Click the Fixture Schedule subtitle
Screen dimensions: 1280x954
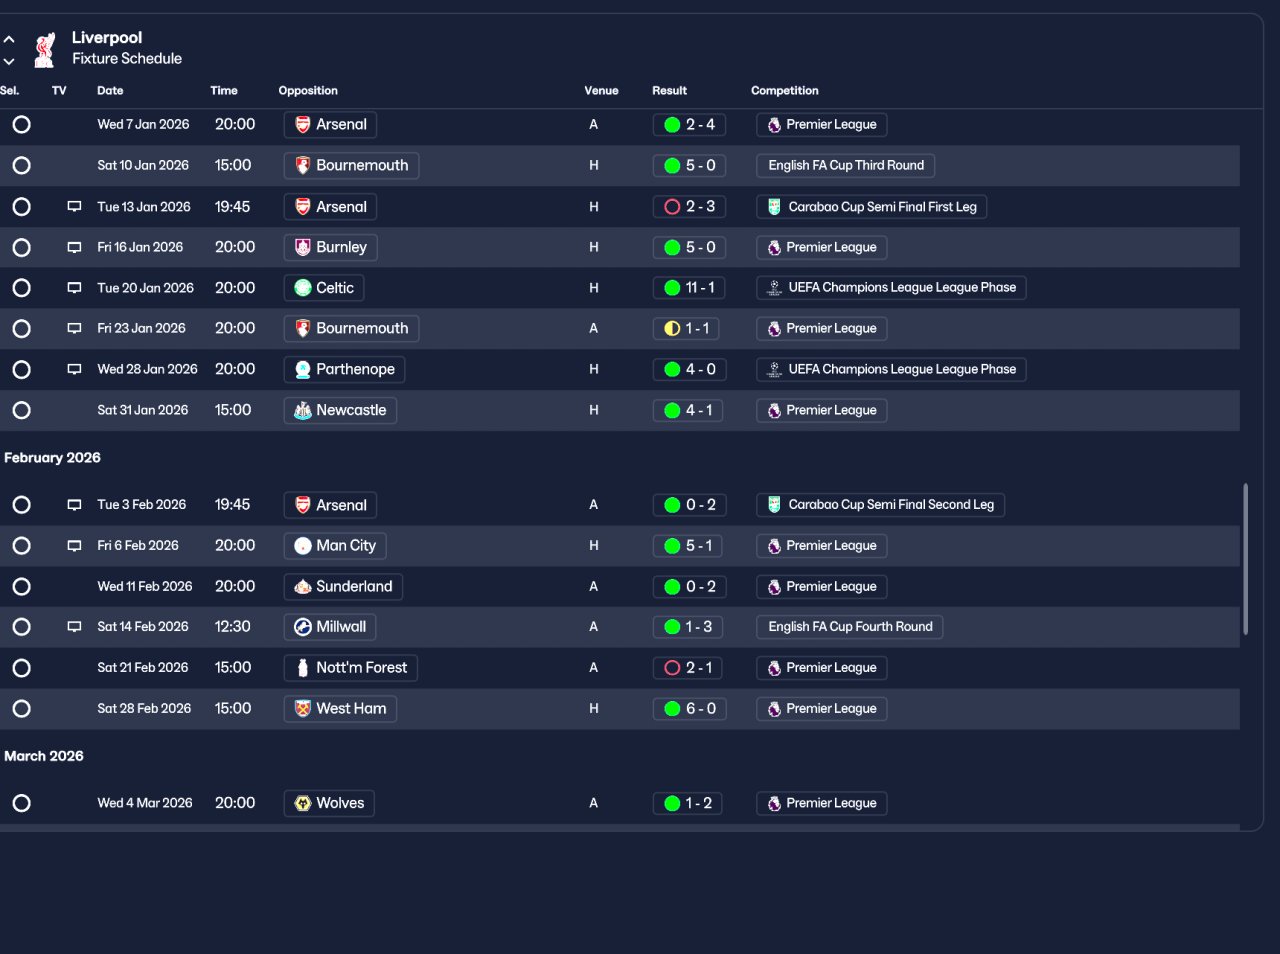pyautogui.click(x=127, y=59)
